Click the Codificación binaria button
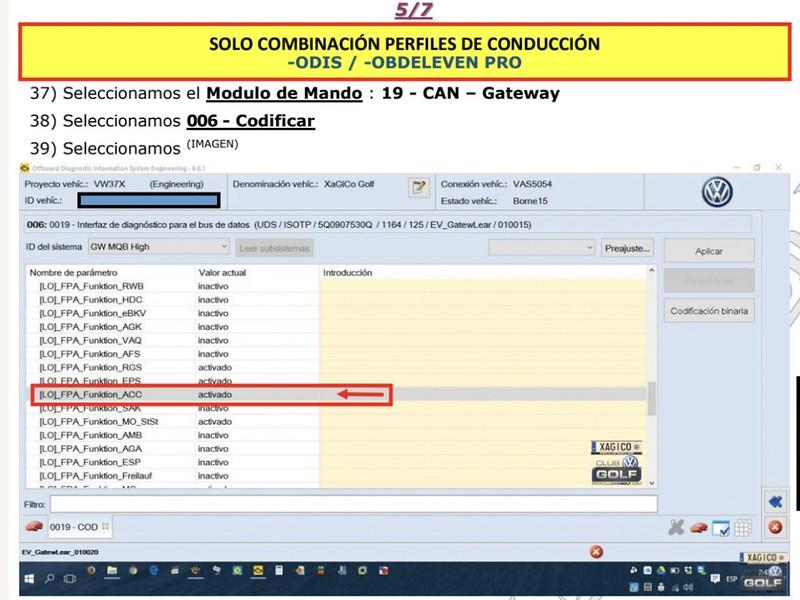 tap(709, 311)
